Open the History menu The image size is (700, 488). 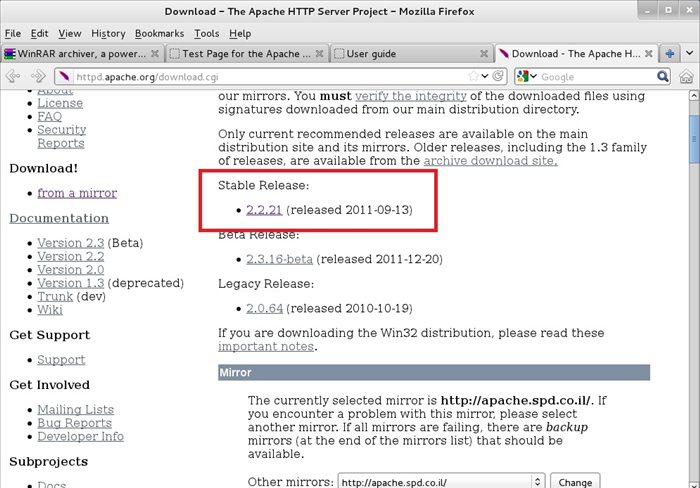point(108,33)
